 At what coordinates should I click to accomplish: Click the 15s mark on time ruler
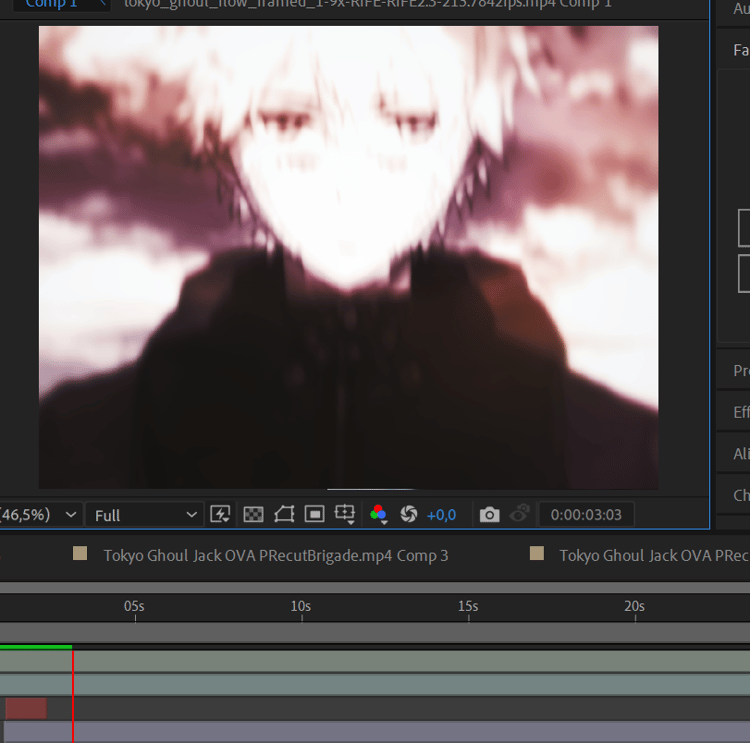[468, 607]
